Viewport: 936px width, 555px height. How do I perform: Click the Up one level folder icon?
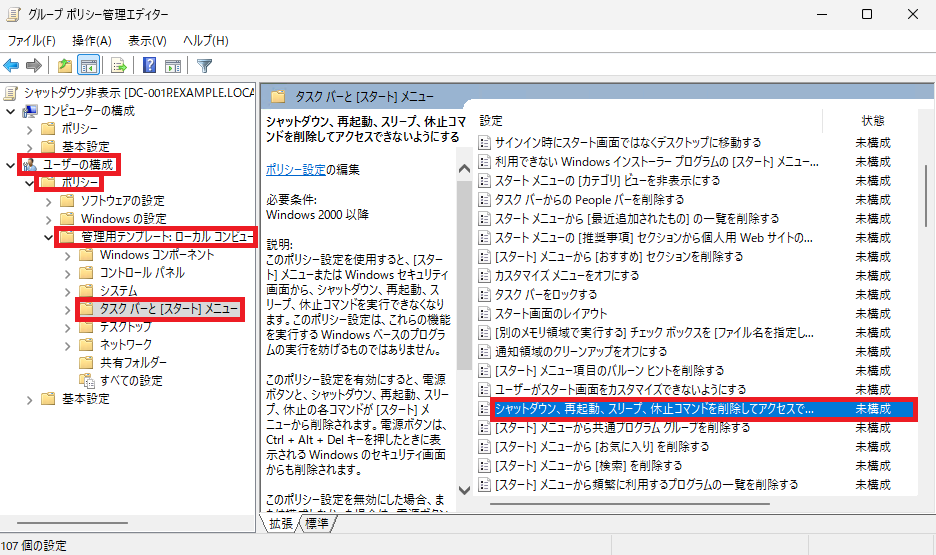[64, 66]
